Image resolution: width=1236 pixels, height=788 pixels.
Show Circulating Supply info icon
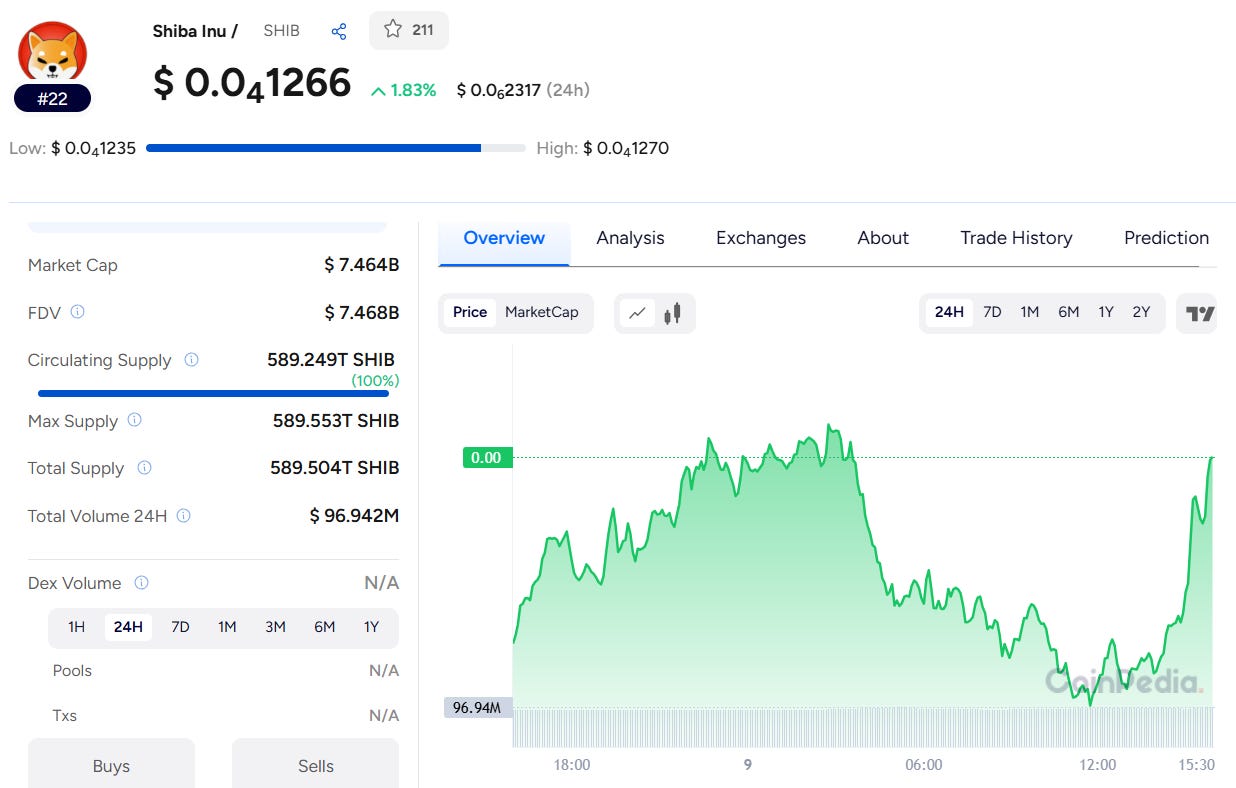pos(191,360)
